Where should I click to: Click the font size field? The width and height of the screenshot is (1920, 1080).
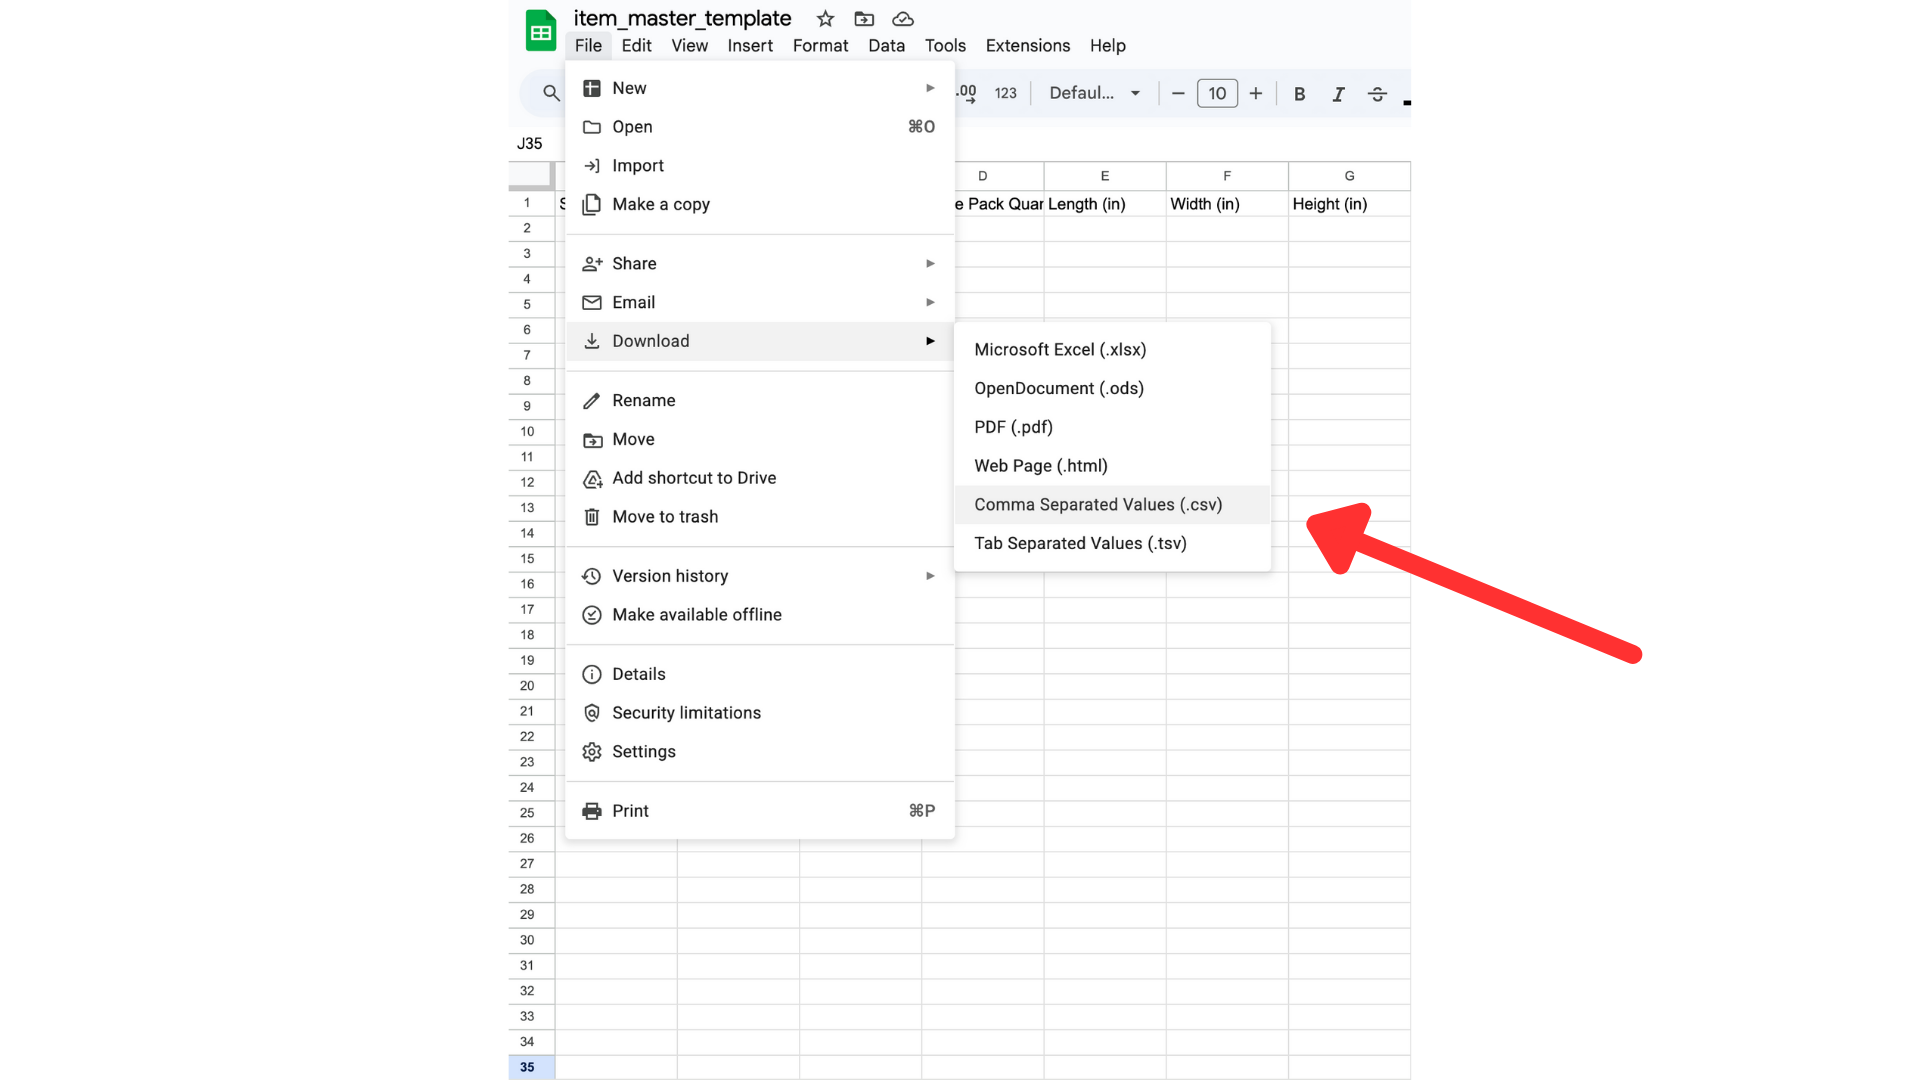click(x=1217, y=94)
